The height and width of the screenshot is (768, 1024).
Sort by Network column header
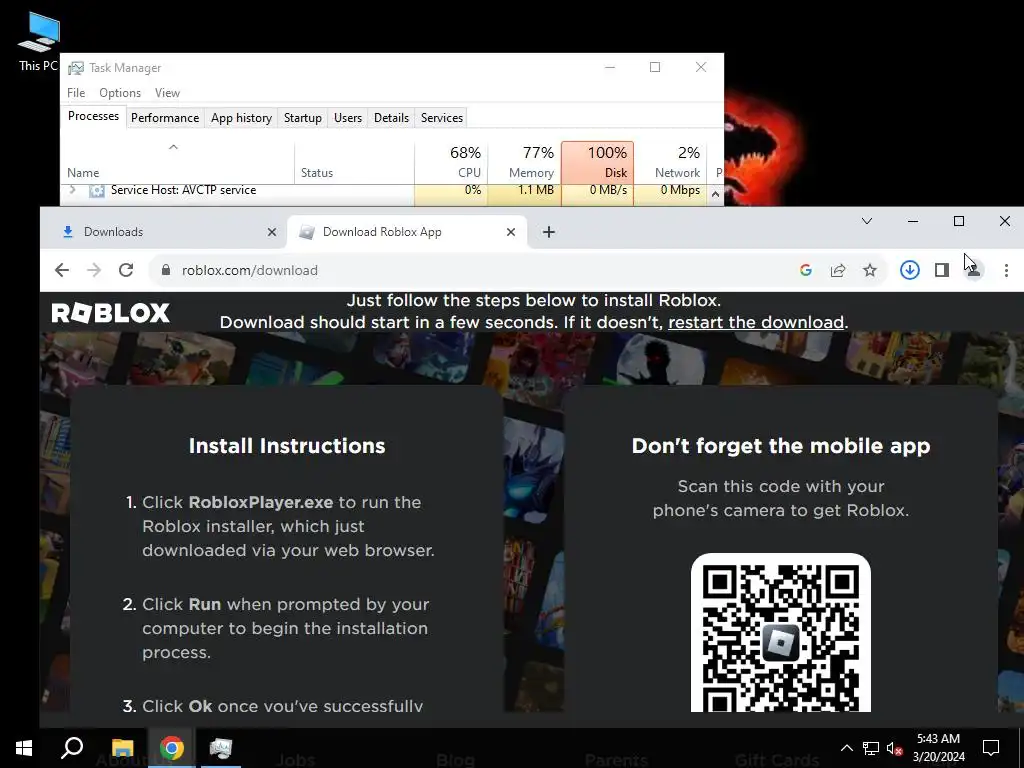pos(670,162)
